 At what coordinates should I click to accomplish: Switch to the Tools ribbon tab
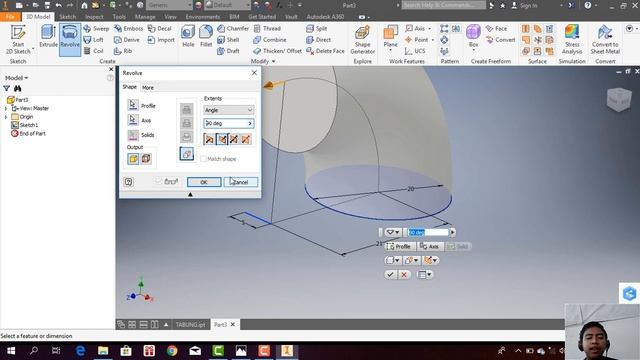119,17
